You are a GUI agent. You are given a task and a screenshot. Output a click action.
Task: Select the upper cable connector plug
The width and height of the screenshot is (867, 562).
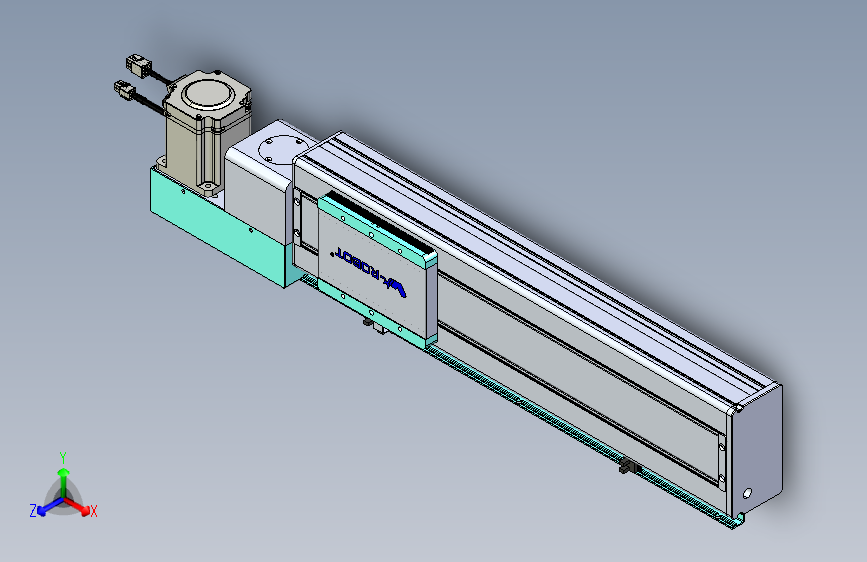pyautogui.click(x=138, y=65)
